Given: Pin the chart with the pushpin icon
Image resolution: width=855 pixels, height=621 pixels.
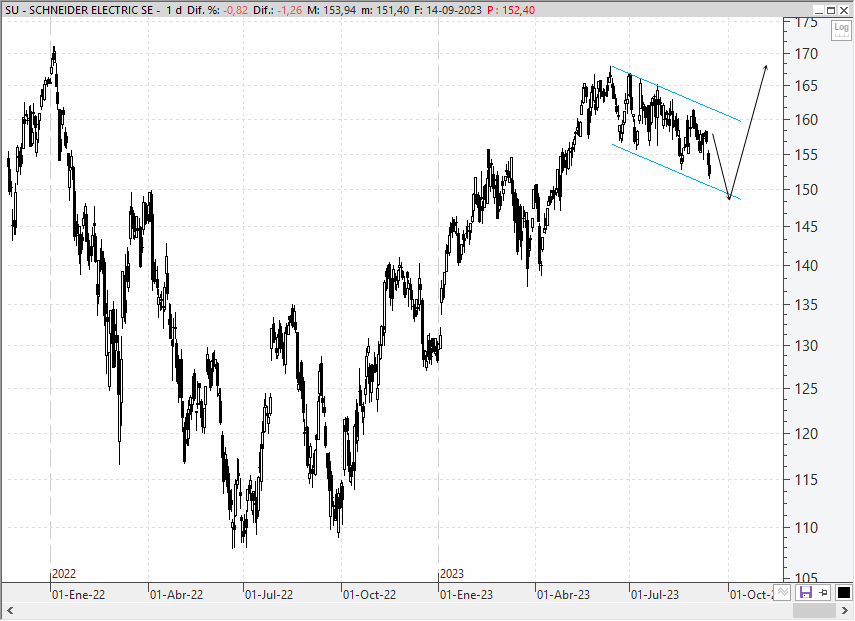Looking at the screenshot, I should [824, 592].
